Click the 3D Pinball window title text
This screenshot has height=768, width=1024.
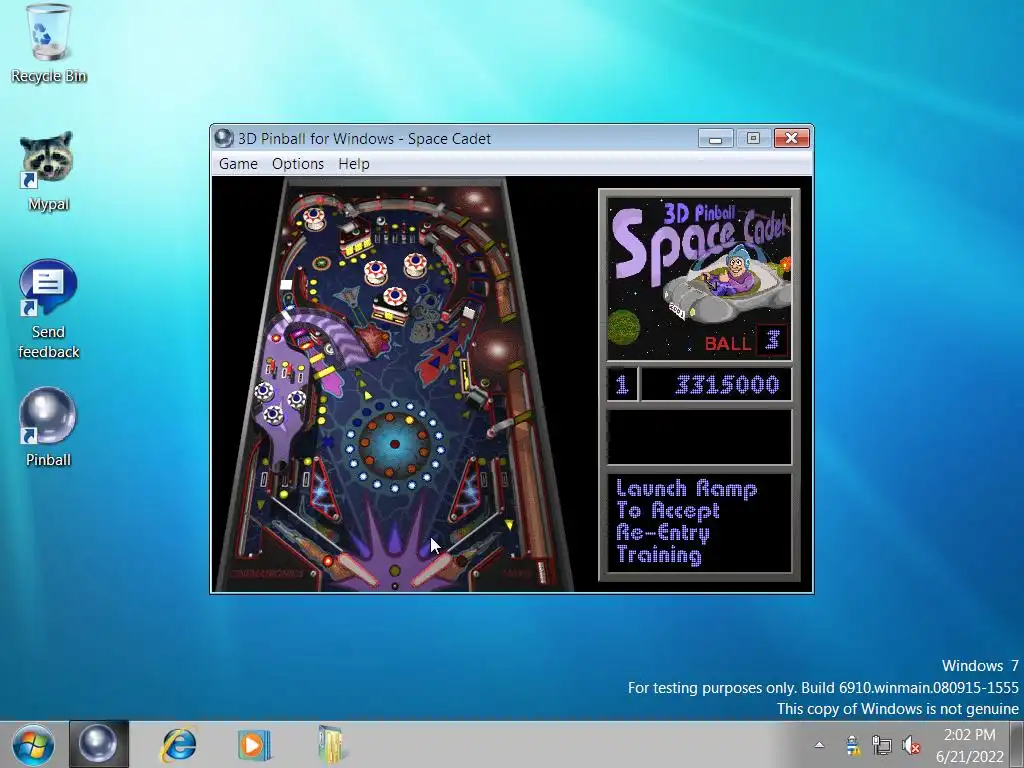click(x=364, y=138)
